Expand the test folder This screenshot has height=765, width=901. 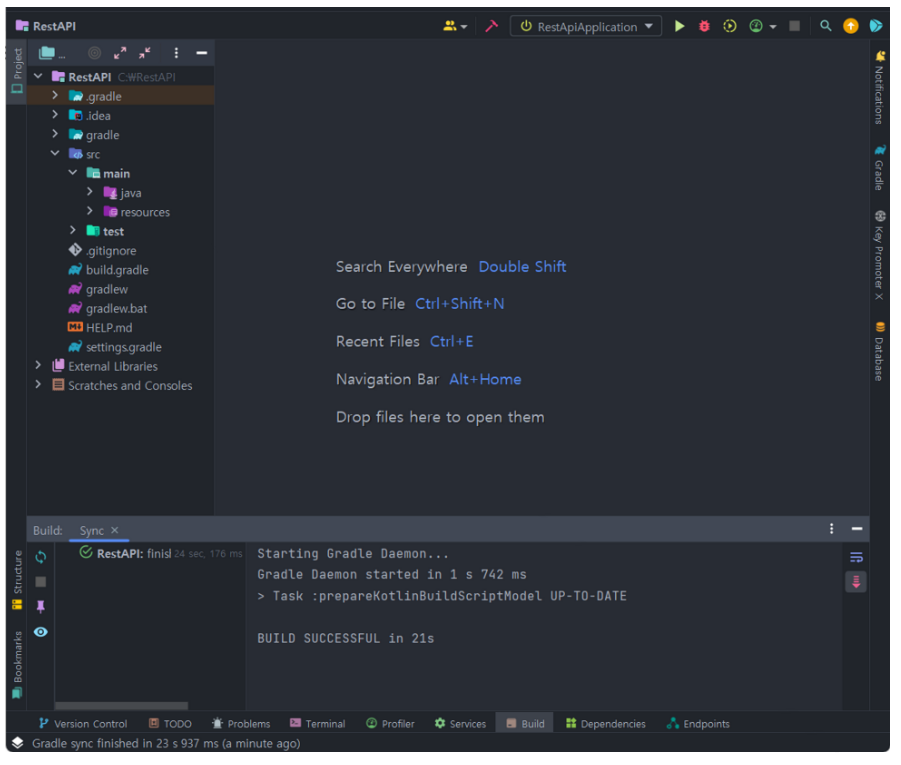point(74,230)
